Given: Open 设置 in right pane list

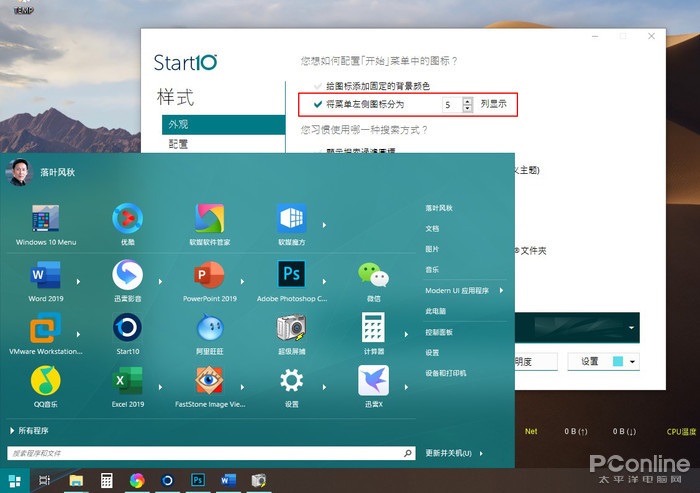Looking at the screenshot, I should pyautogui.click(x=432, y=353).
